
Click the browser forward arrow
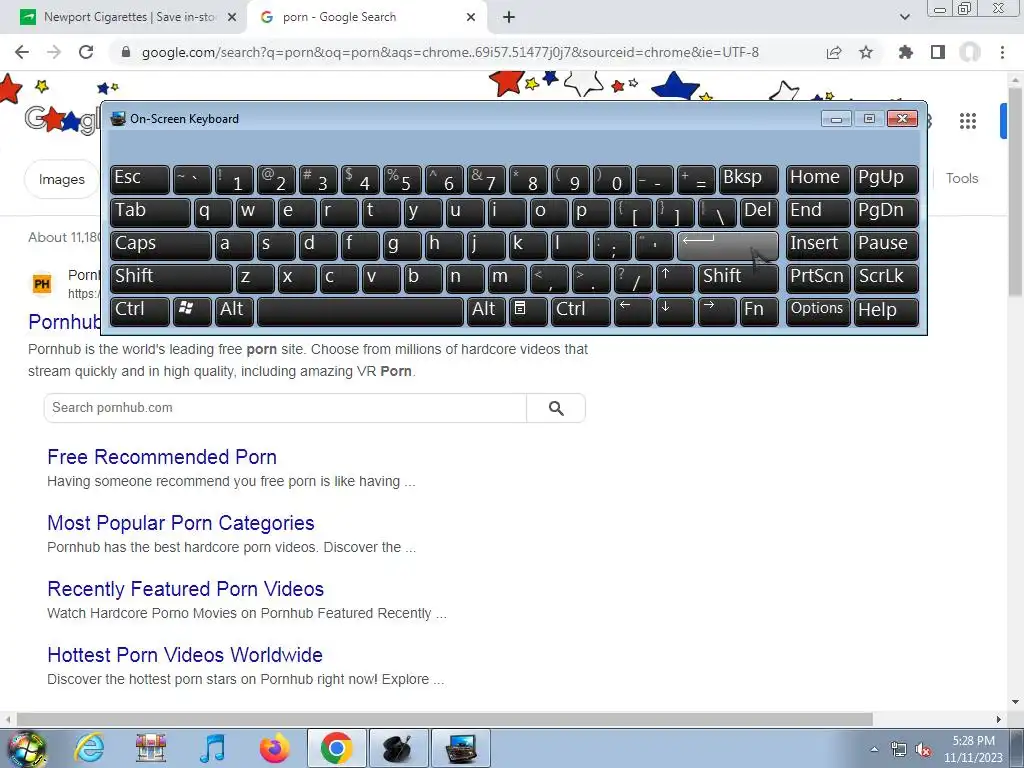click(x=54, y=52)
